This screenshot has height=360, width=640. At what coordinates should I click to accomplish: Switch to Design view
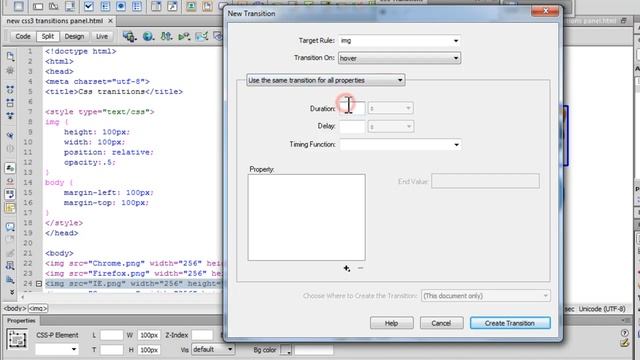tap(74, 36)
